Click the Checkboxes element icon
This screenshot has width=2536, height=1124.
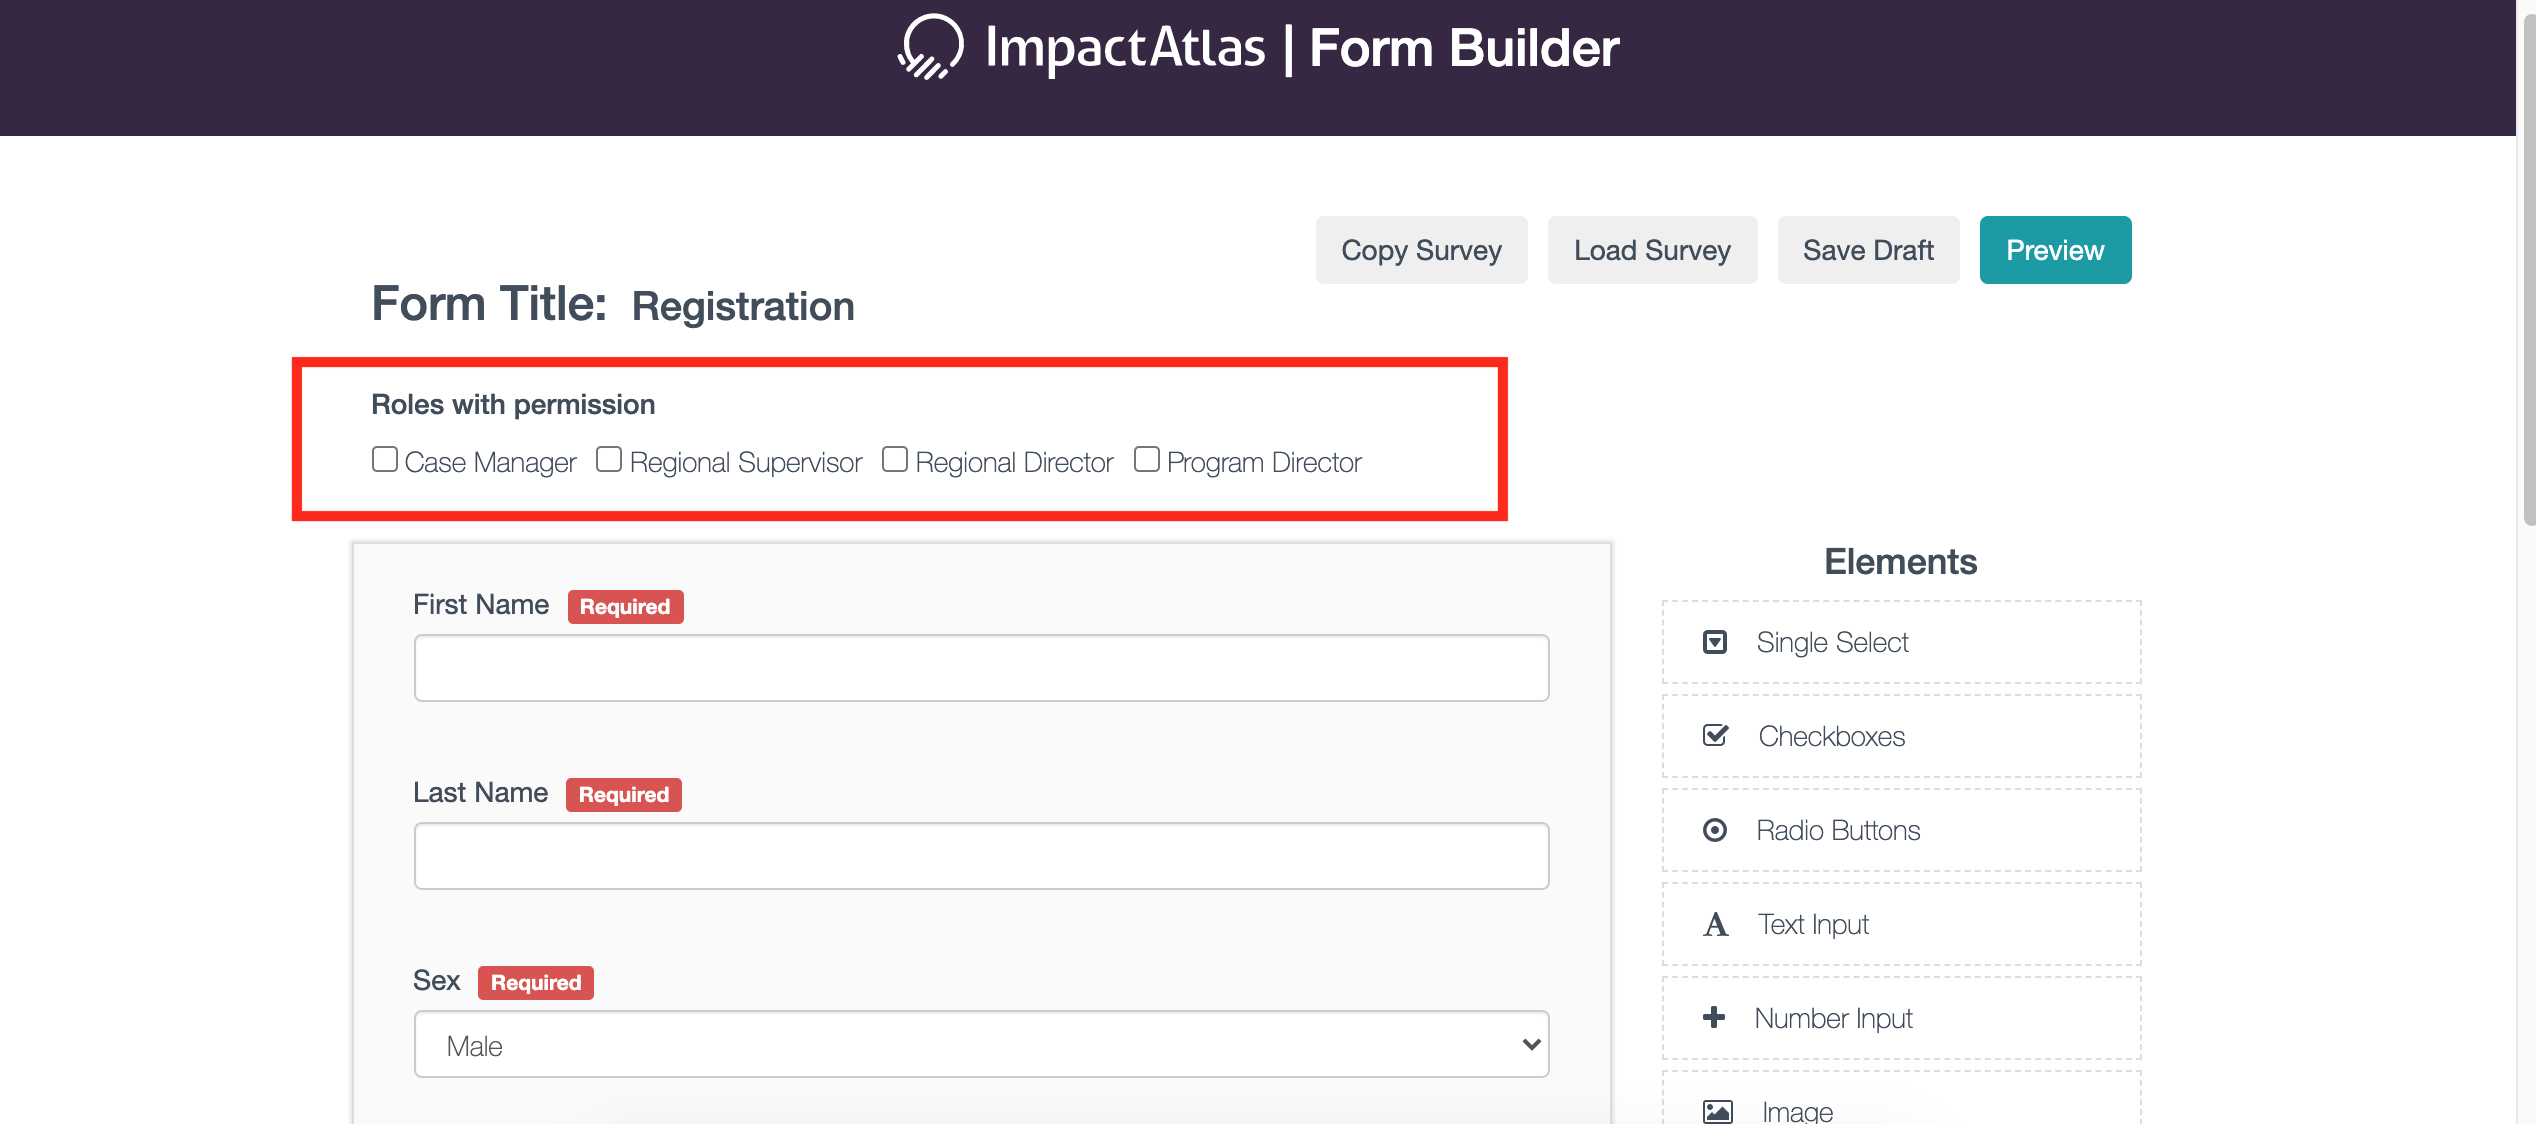point(1715,735)
